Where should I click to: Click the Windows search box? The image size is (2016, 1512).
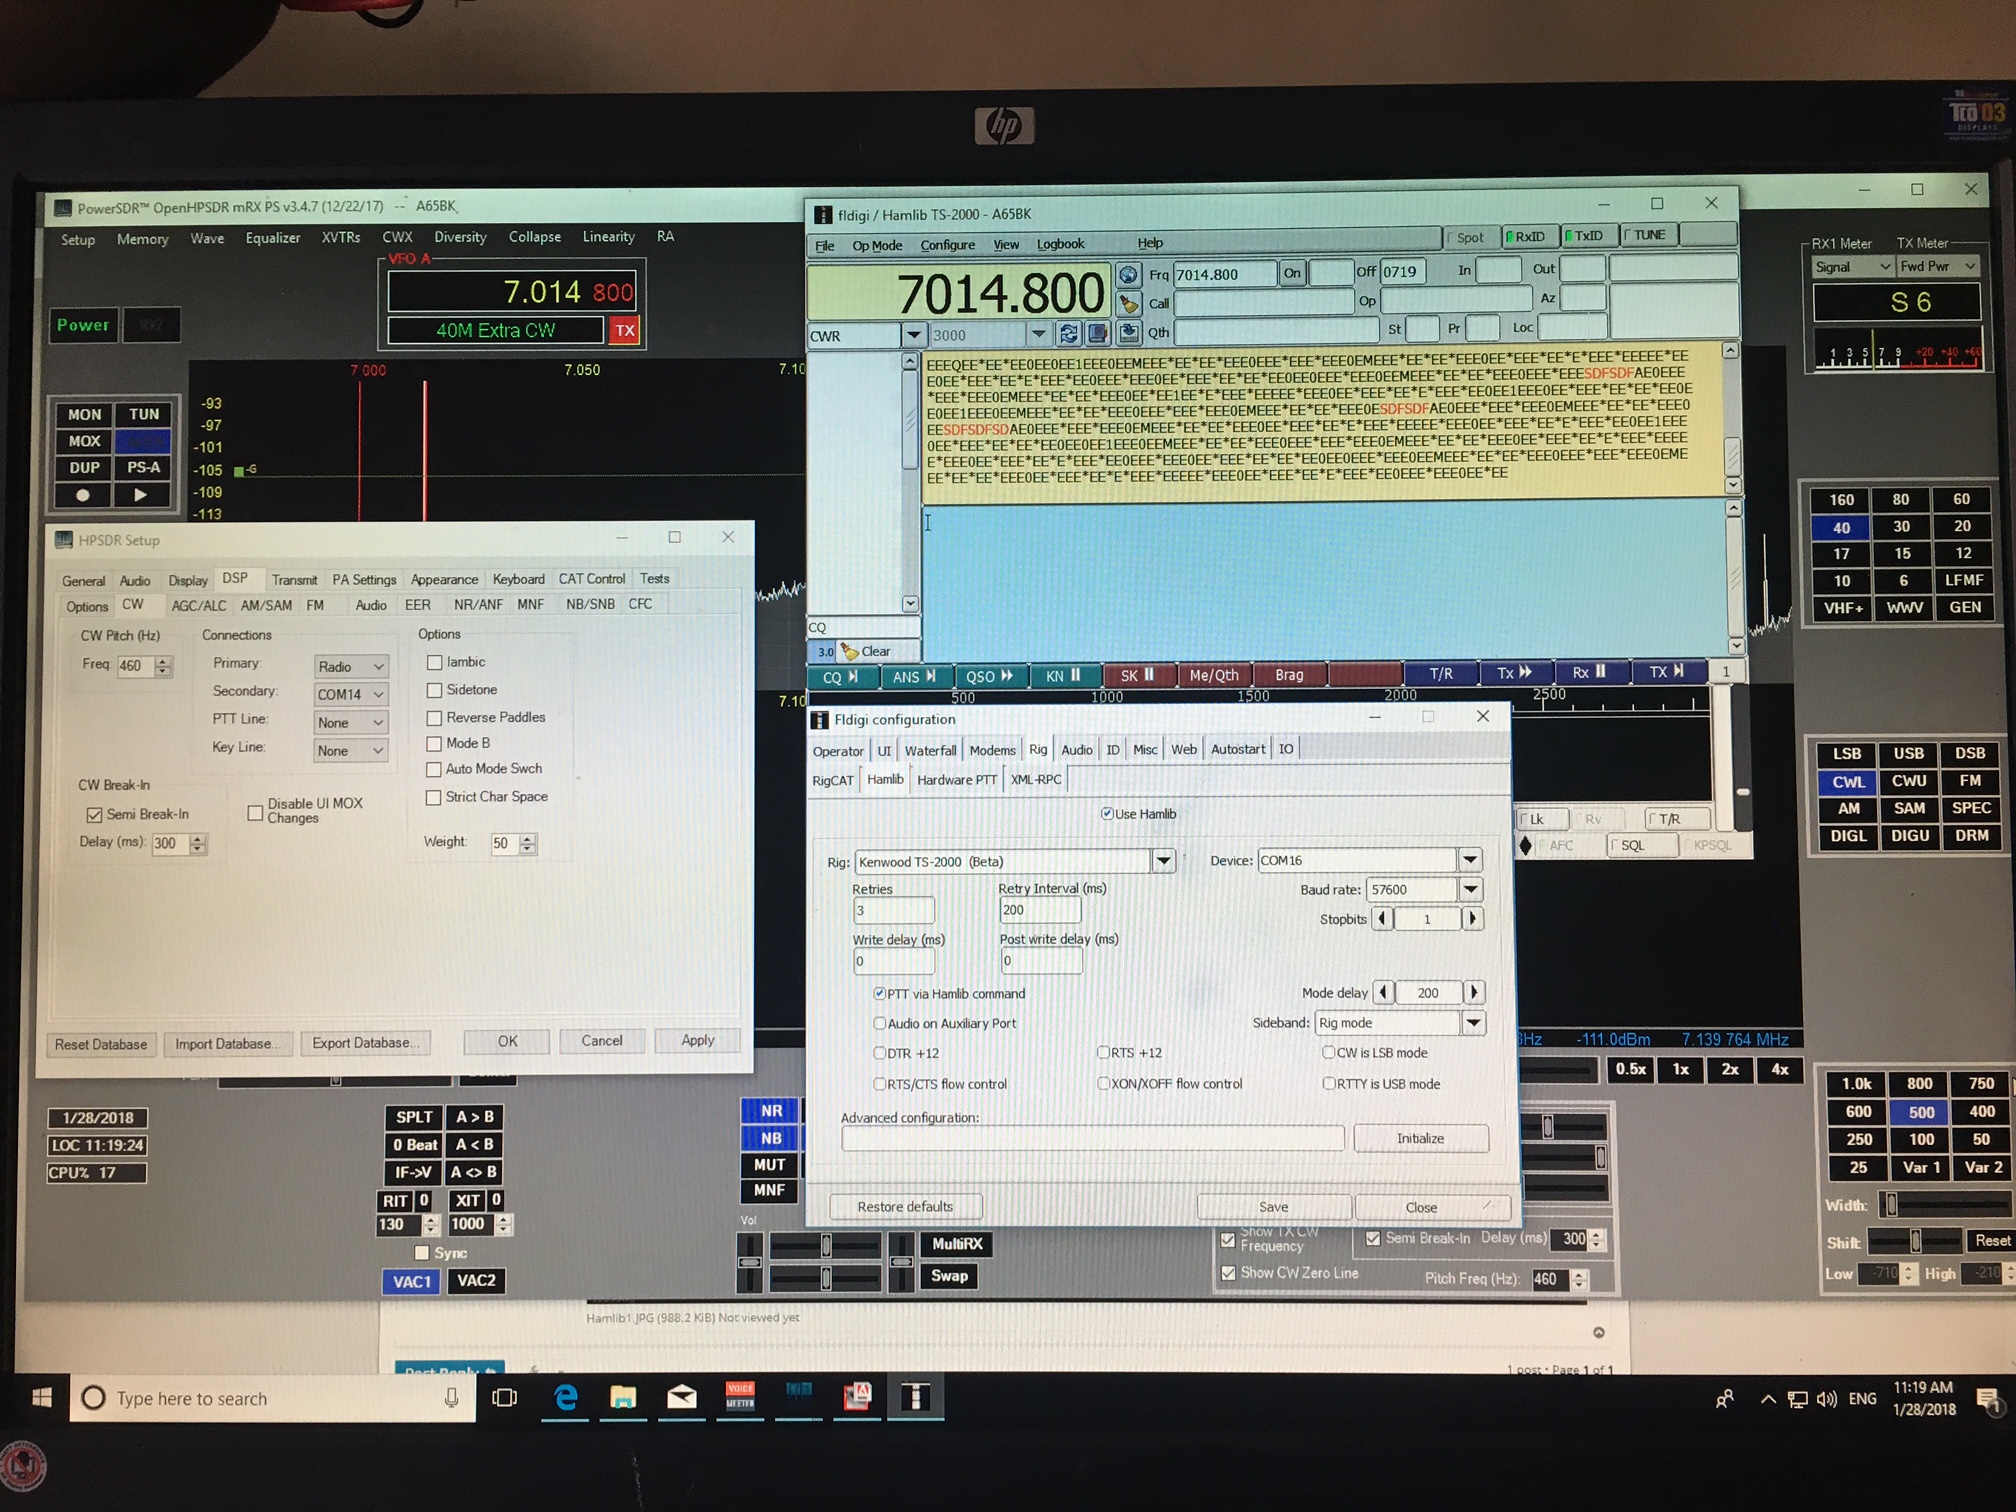[270, 1398]
